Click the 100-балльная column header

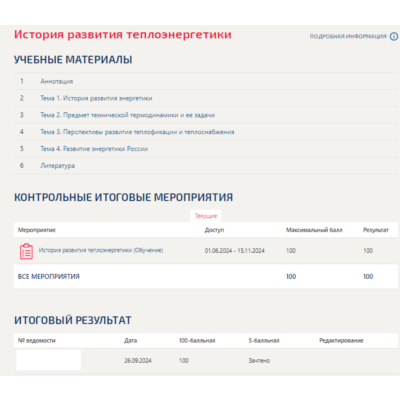(197, 341)
